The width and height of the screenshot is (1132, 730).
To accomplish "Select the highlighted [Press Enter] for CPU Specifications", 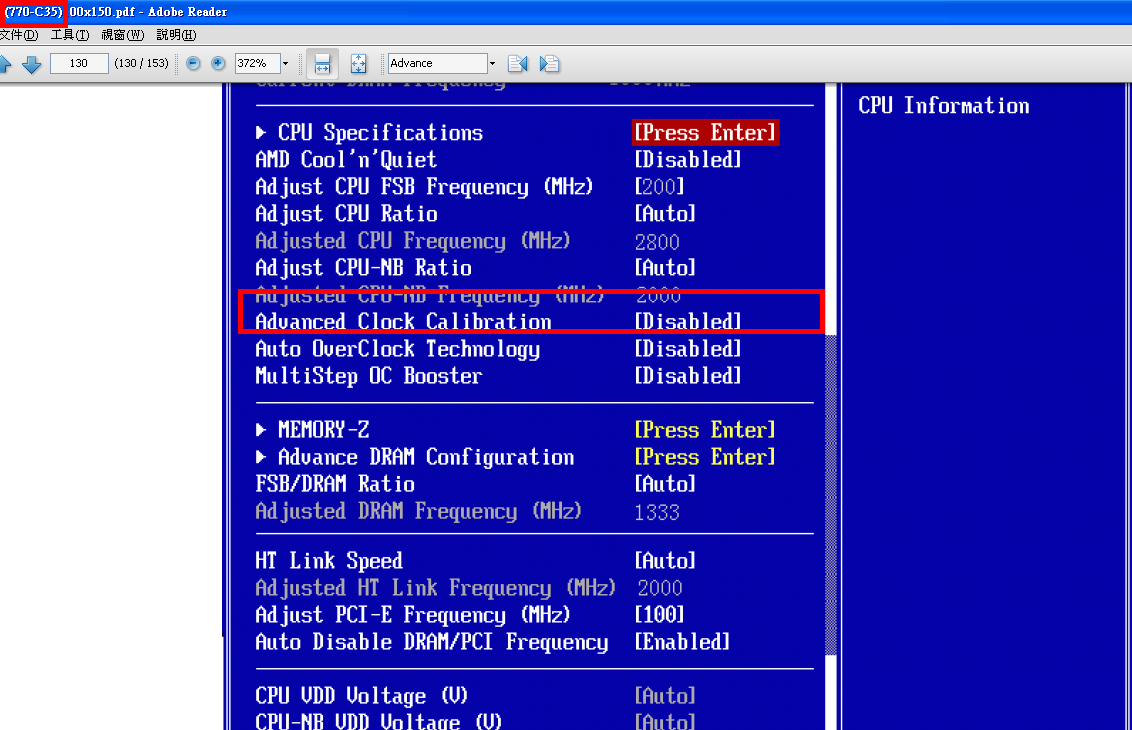I will [x=705, y=133].
